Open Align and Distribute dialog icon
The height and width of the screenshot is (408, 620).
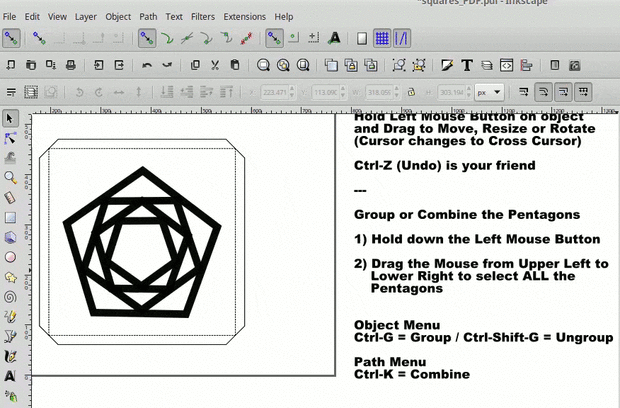(x=526, y=65)
